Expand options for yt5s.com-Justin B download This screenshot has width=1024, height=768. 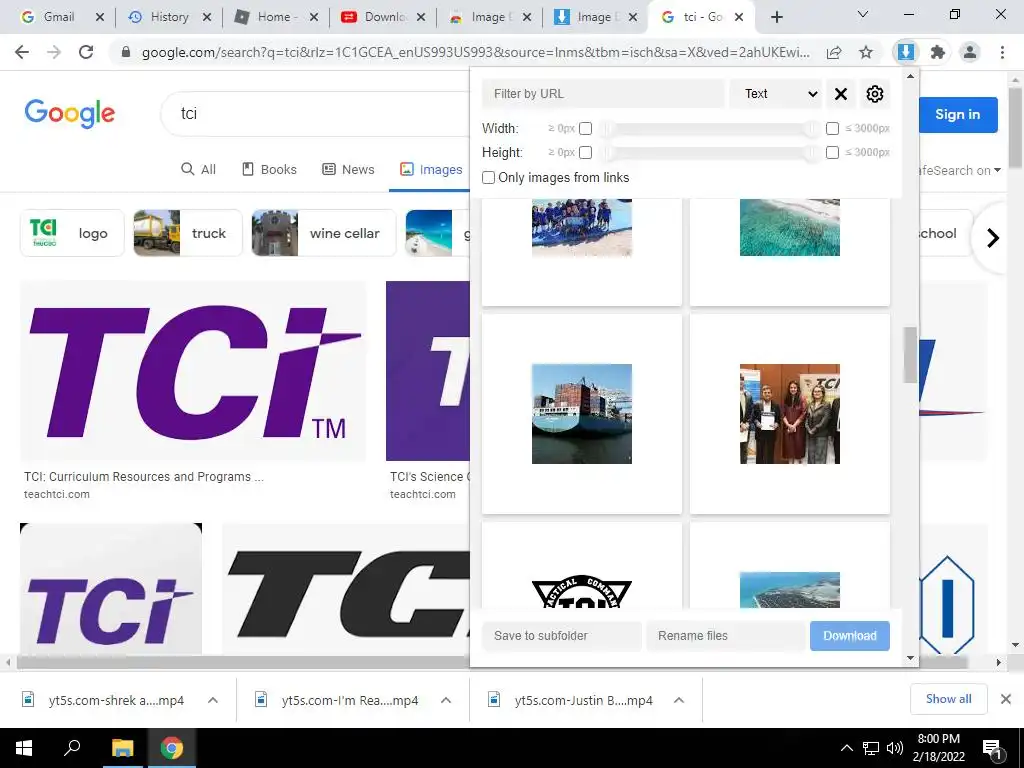[x=679, y=700]
